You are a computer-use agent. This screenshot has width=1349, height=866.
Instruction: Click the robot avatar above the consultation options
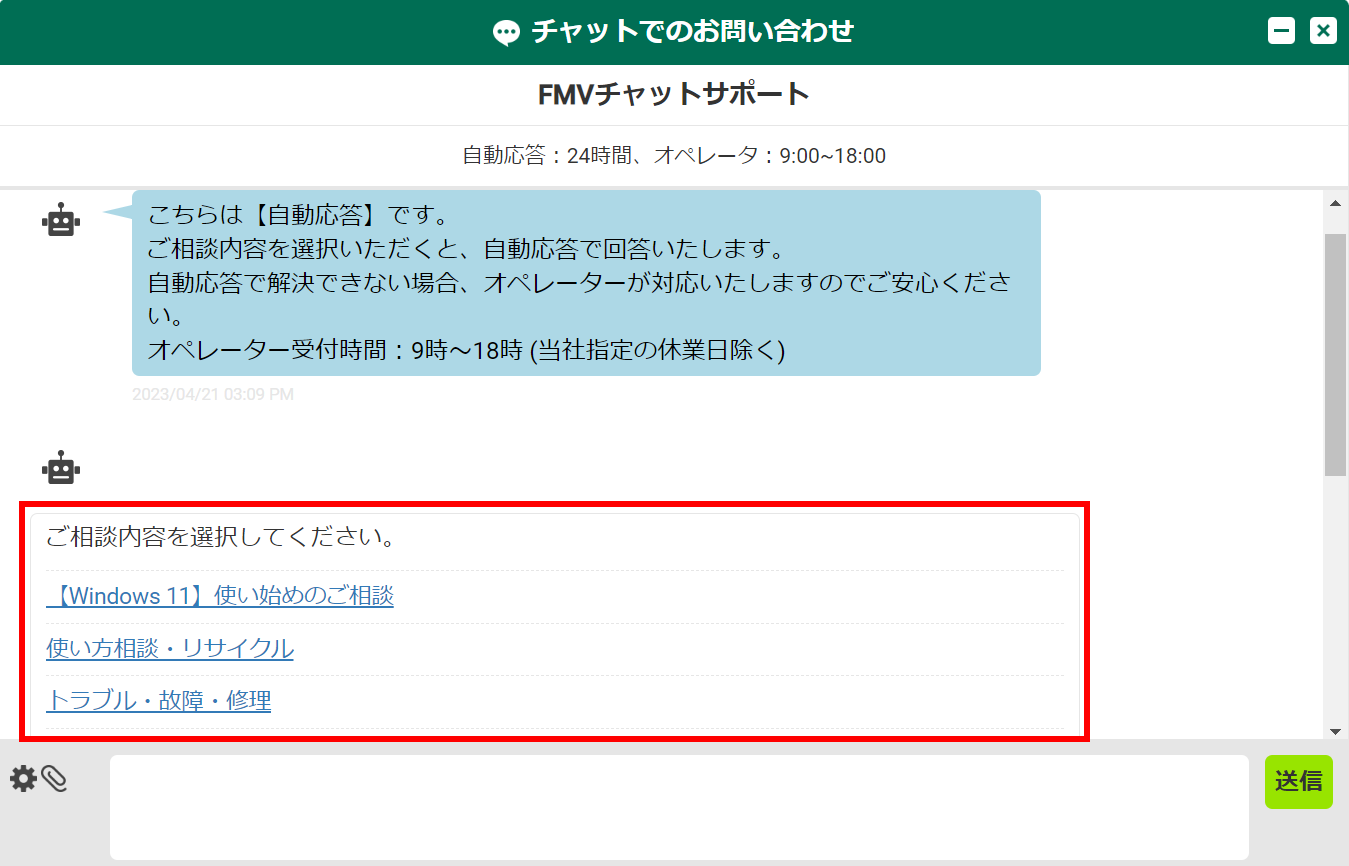tap(61, 467)
